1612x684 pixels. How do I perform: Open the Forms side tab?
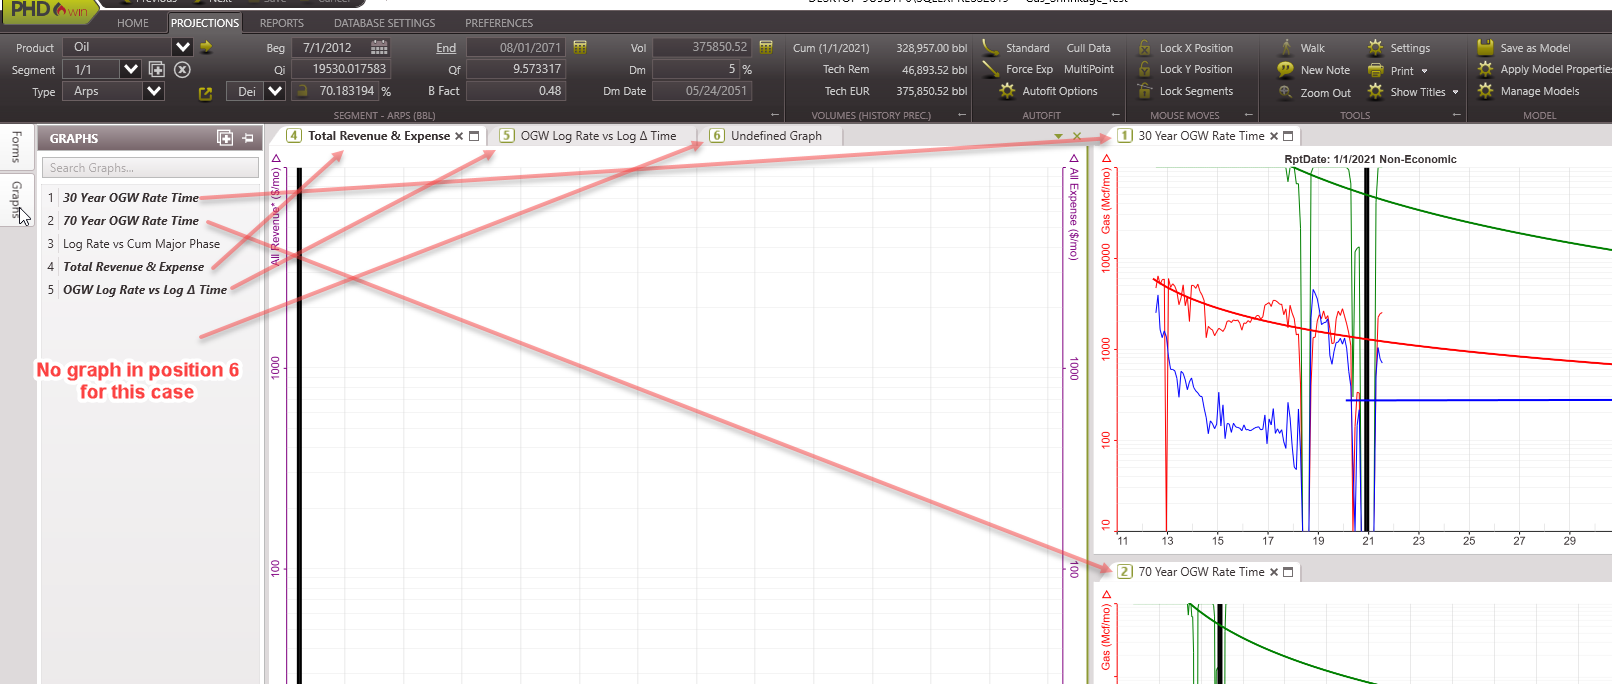(16, 148)
